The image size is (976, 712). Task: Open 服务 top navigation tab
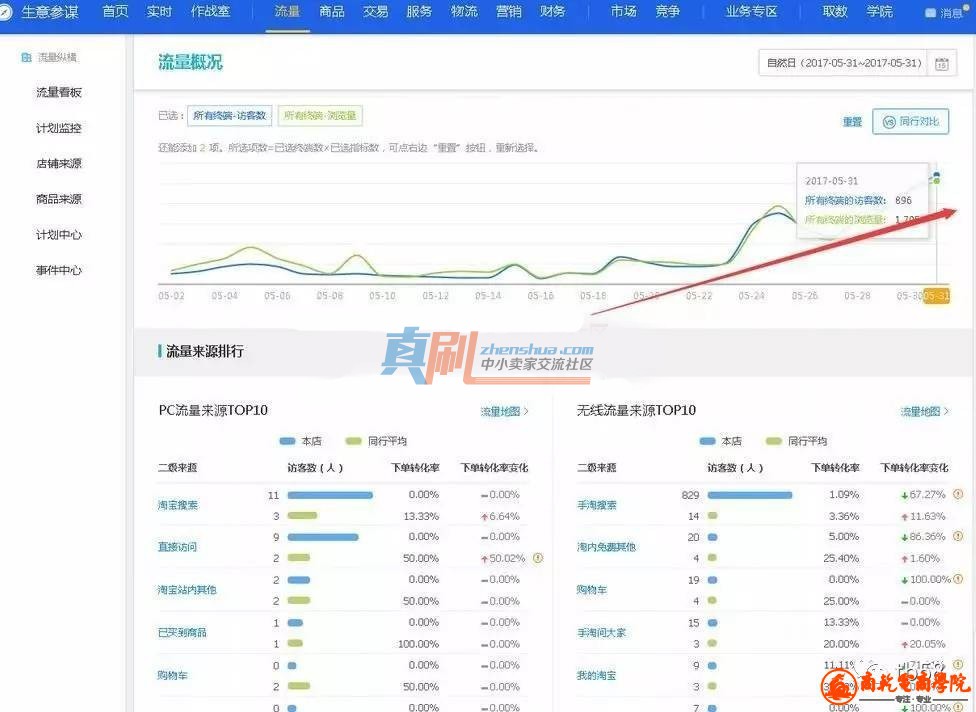(419, 12)
